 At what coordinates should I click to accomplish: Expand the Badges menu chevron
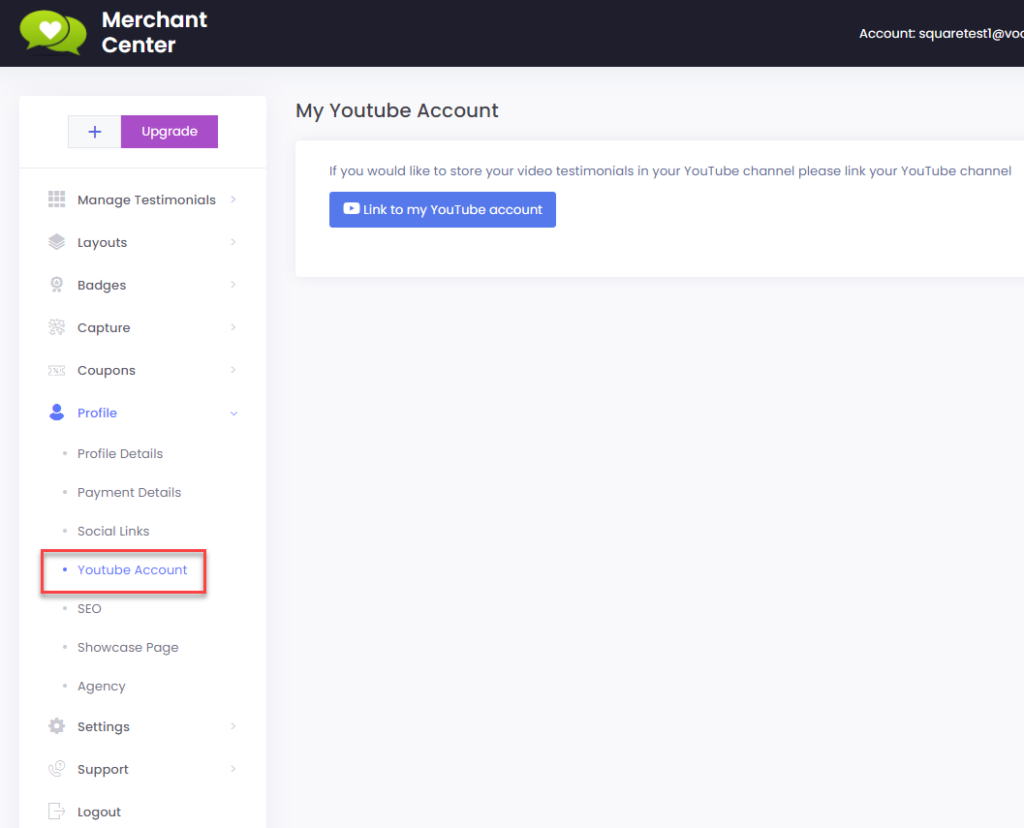click(233, 285)
